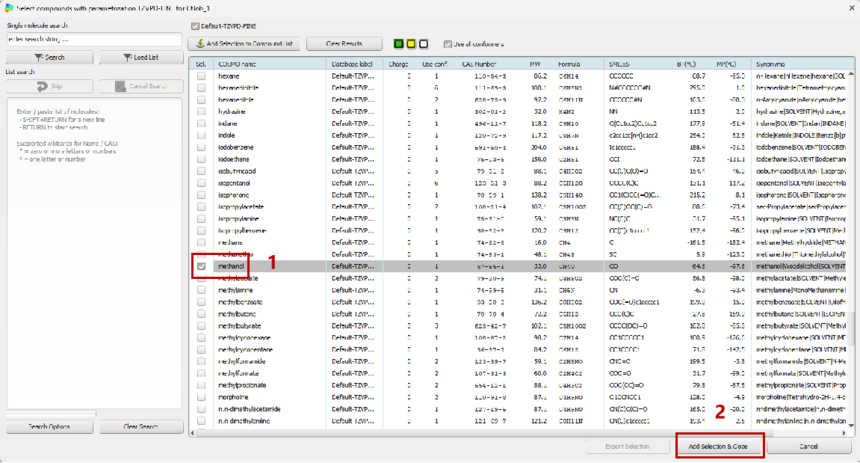Image resolution: width=860 pixels, height=463 pixels.
Task: Uncheck the methanol row checkbox
Action: click(202, 267)
